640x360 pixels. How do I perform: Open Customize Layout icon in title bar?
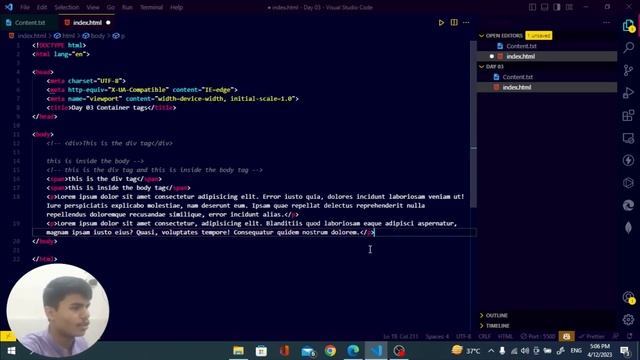pyautogui.click(x=569, y=7)
